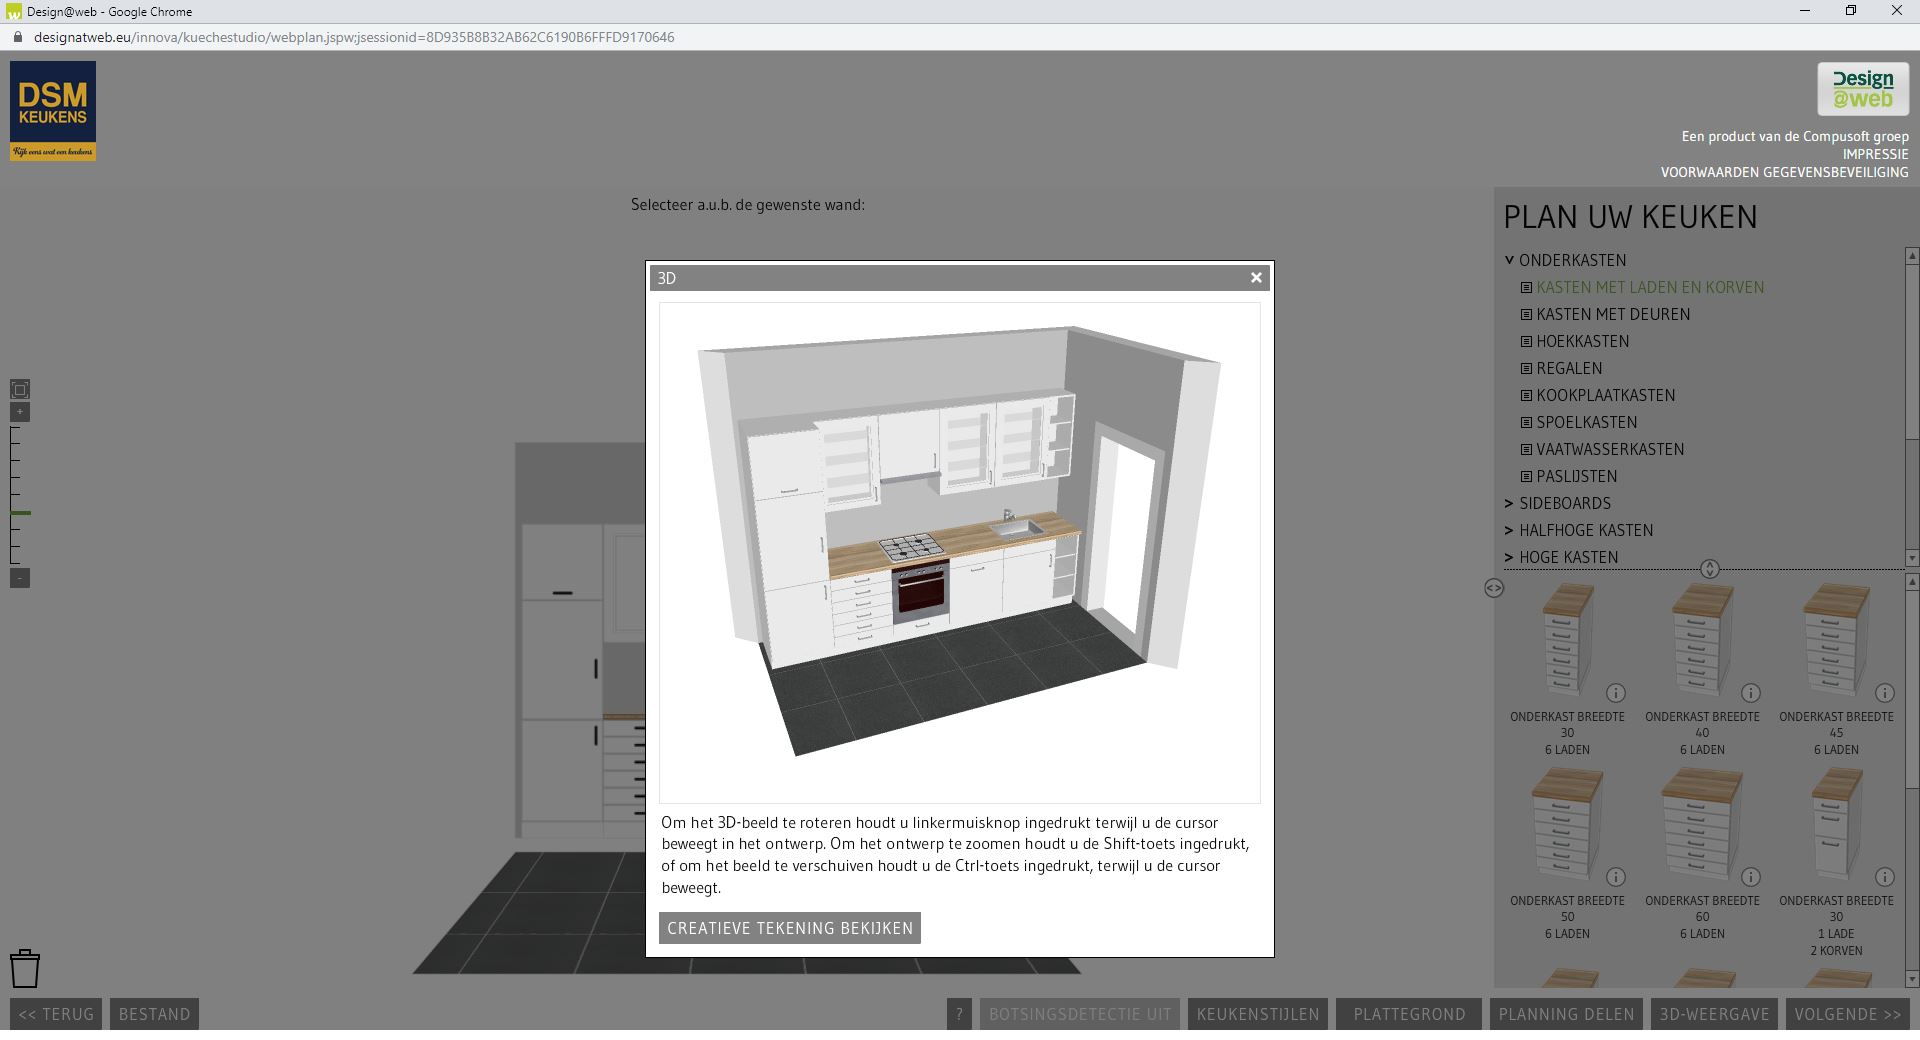Expand the Halfhoge kasten category
Viewport: 1920px width, 1040px height.
pyautogui.click(x=1509, y=530)
